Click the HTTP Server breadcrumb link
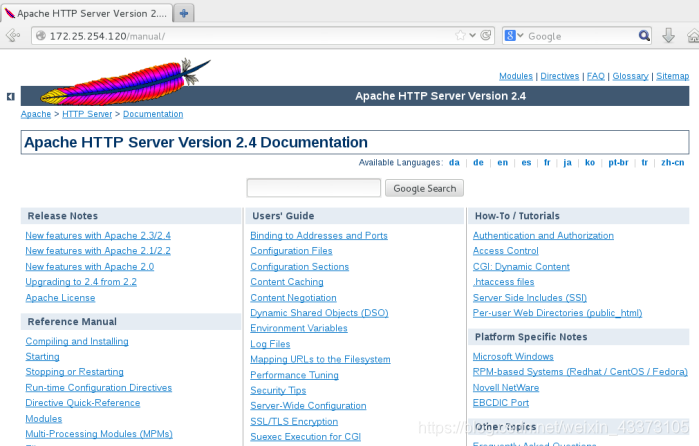The height and width of the screenshot is (446, 699). pos(87,114)
